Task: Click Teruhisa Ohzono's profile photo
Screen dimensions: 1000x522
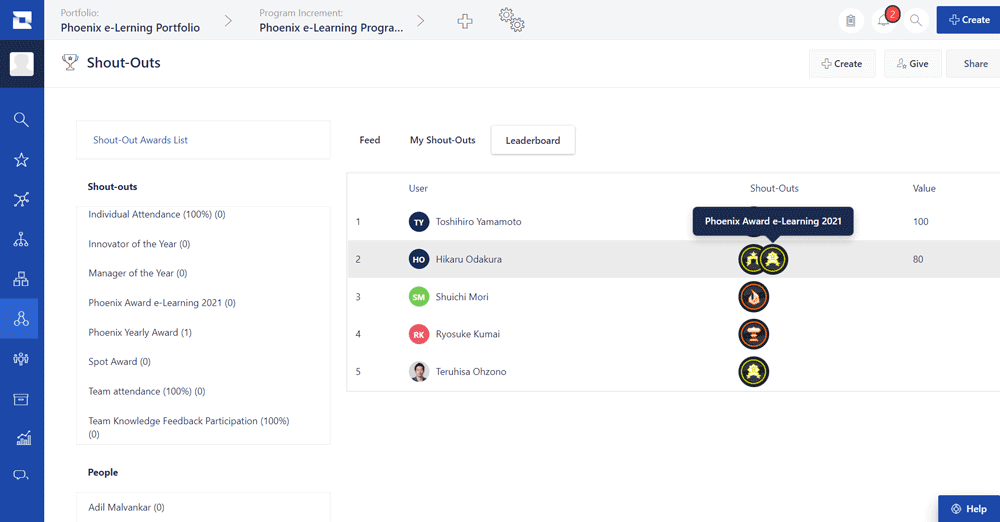Action: click(418, 371)
